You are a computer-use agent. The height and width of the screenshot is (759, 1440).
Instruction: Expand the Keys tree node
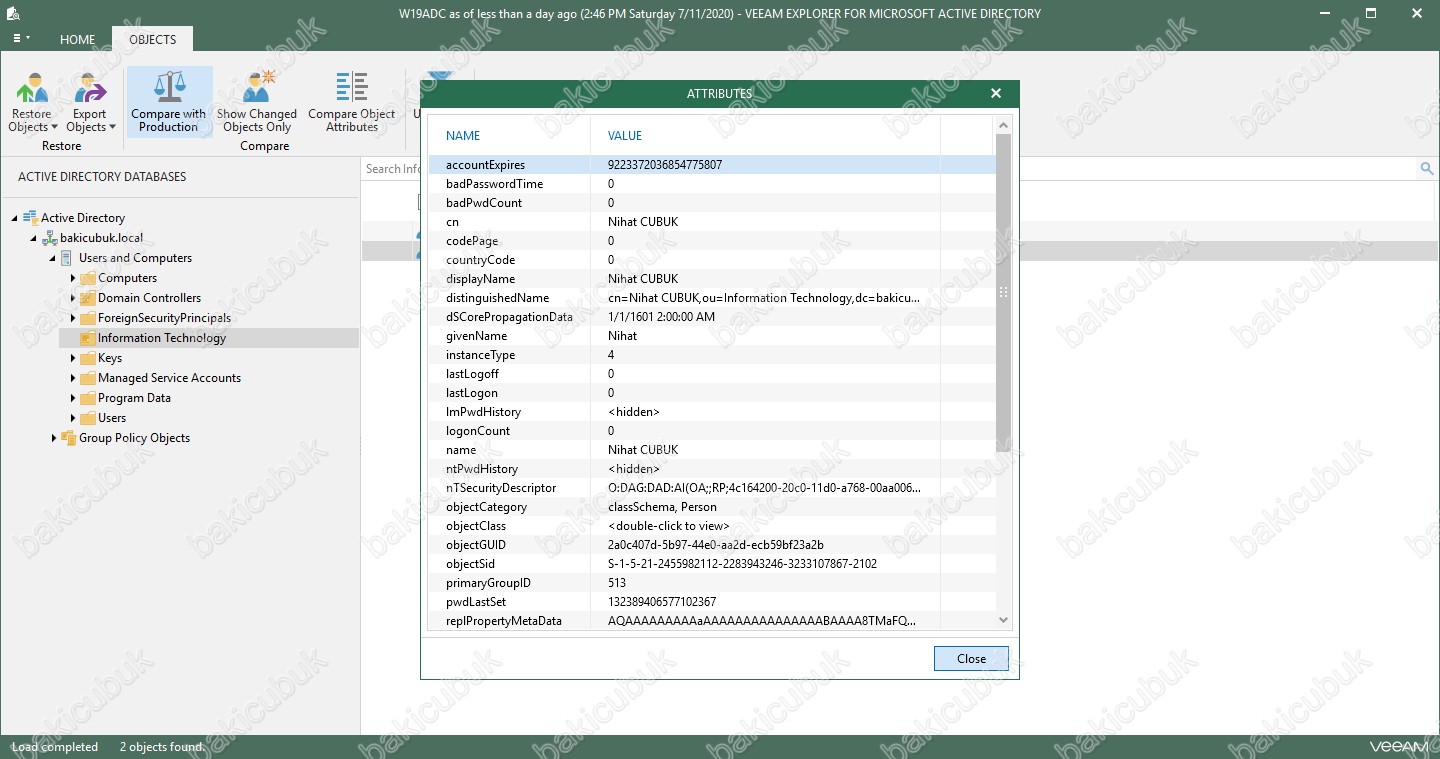tap(73, 358)
